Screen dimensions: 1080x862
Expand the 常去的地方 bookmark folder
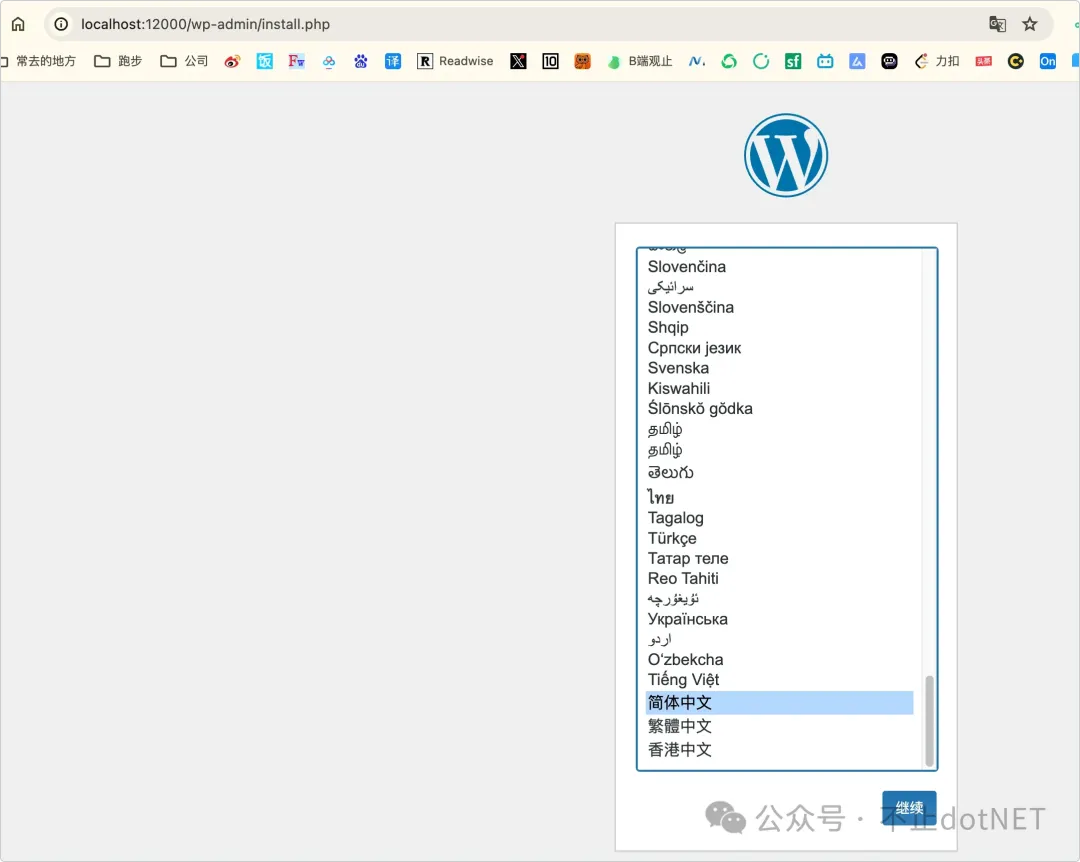coord(40,61)
